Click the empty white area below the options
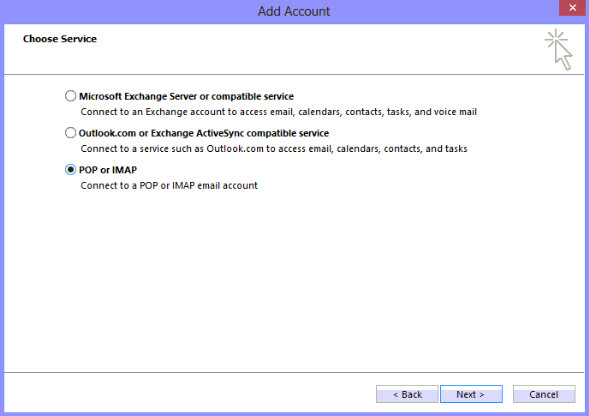The image size is (589, 416). coord(294,282)
